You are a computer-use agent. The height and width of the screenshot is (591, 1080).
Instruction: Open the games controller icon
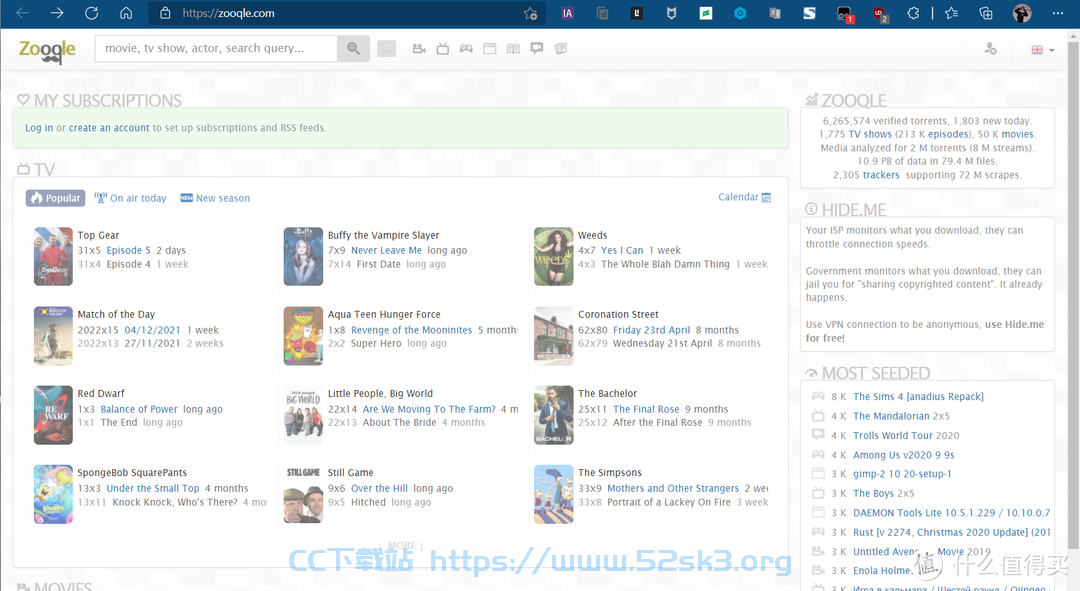[466, 48]
